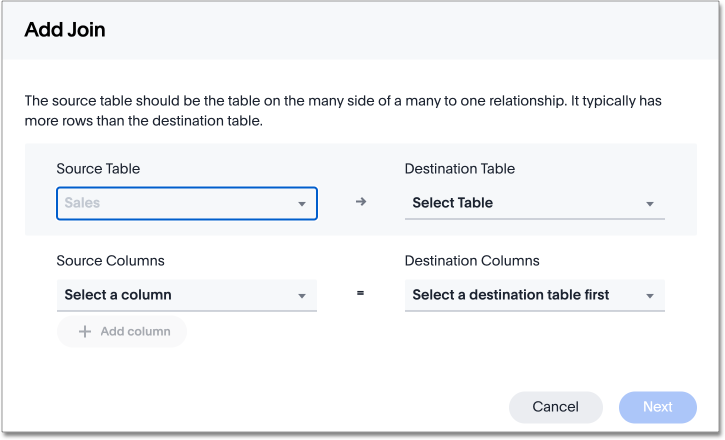Click the Add Join dialog title

65,30
